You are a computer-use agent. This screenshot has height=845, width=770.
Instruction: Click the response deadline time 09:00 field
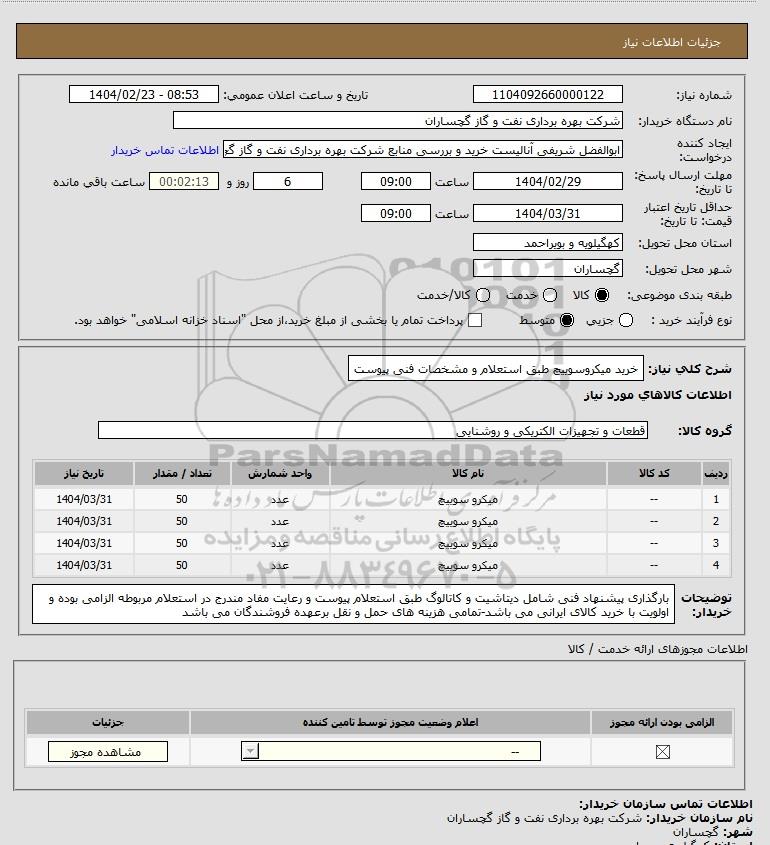tap(396, 182)
